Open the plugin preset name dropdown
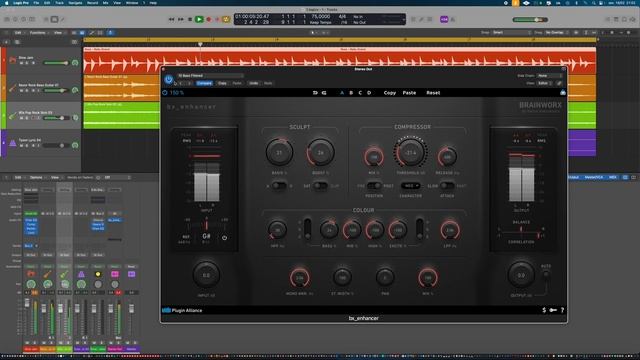Image resolution: width=640 pixels, height=360 pixels. tap(210, 76)
